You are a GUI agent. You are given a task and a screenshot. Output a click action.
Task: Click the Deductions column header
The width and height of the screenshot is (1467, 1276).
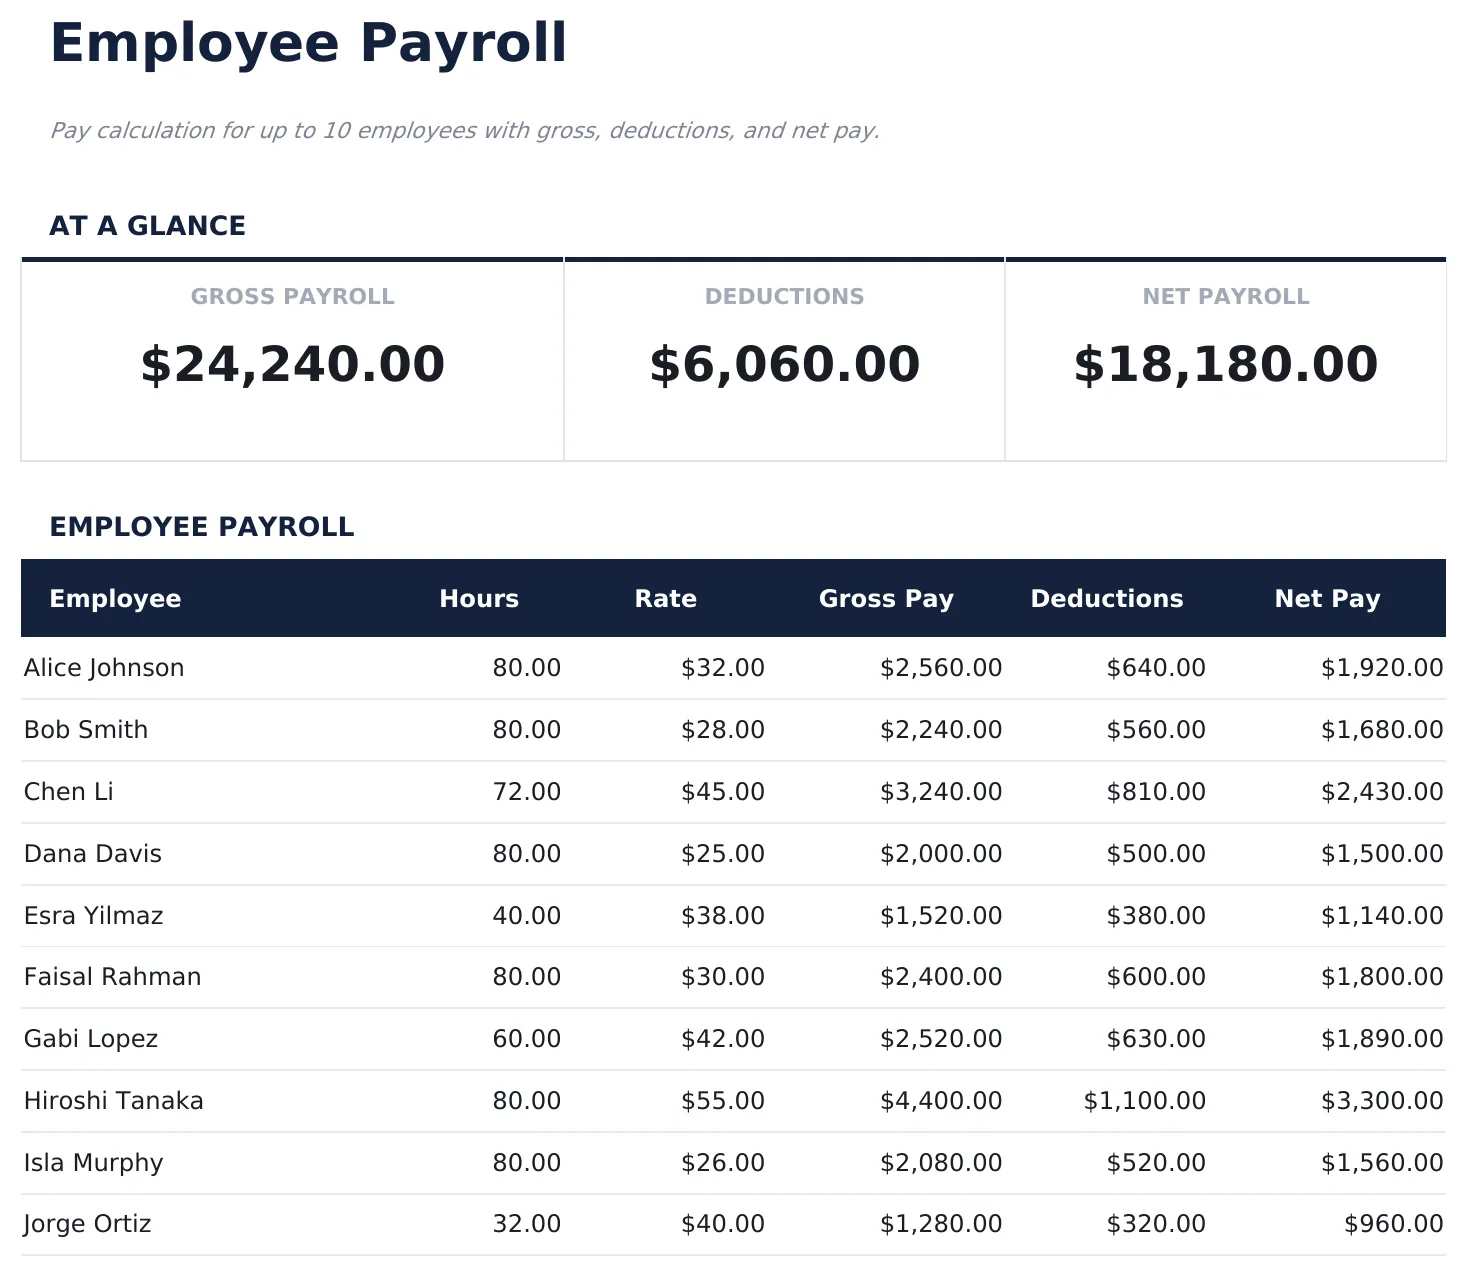pos(1106,598)
